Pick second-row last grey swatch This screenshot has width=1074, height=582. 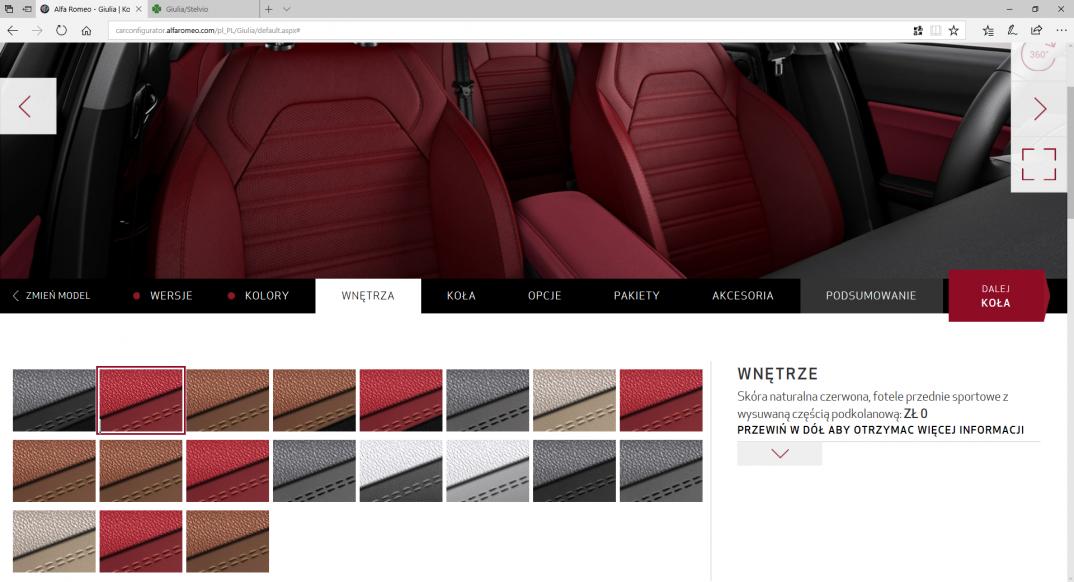661,471
